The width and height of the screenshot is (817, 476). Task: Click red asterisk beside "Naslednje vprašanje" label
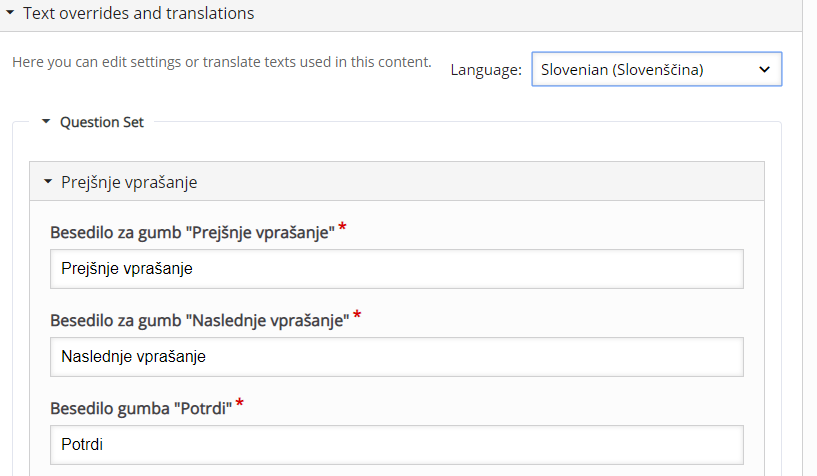357,315
